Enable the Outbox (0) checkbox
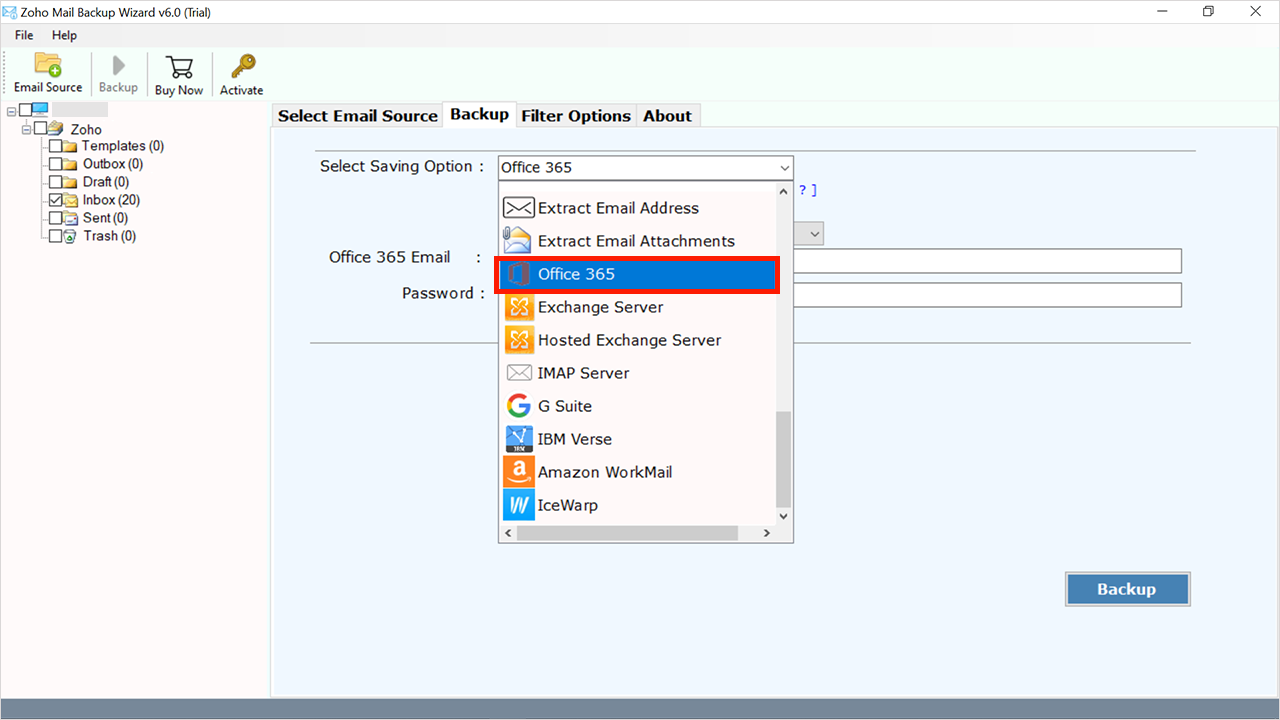 coord(55,164)
